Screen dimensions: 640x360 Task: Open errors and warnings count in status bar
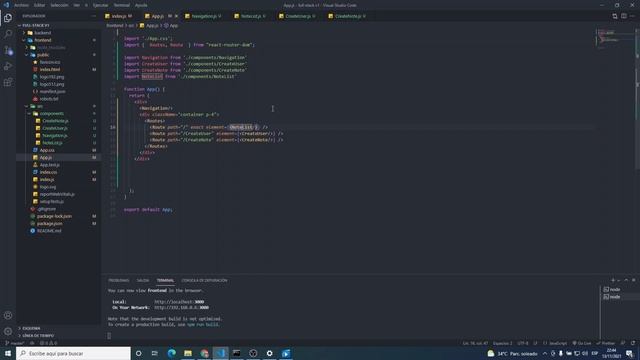(48, 343)
